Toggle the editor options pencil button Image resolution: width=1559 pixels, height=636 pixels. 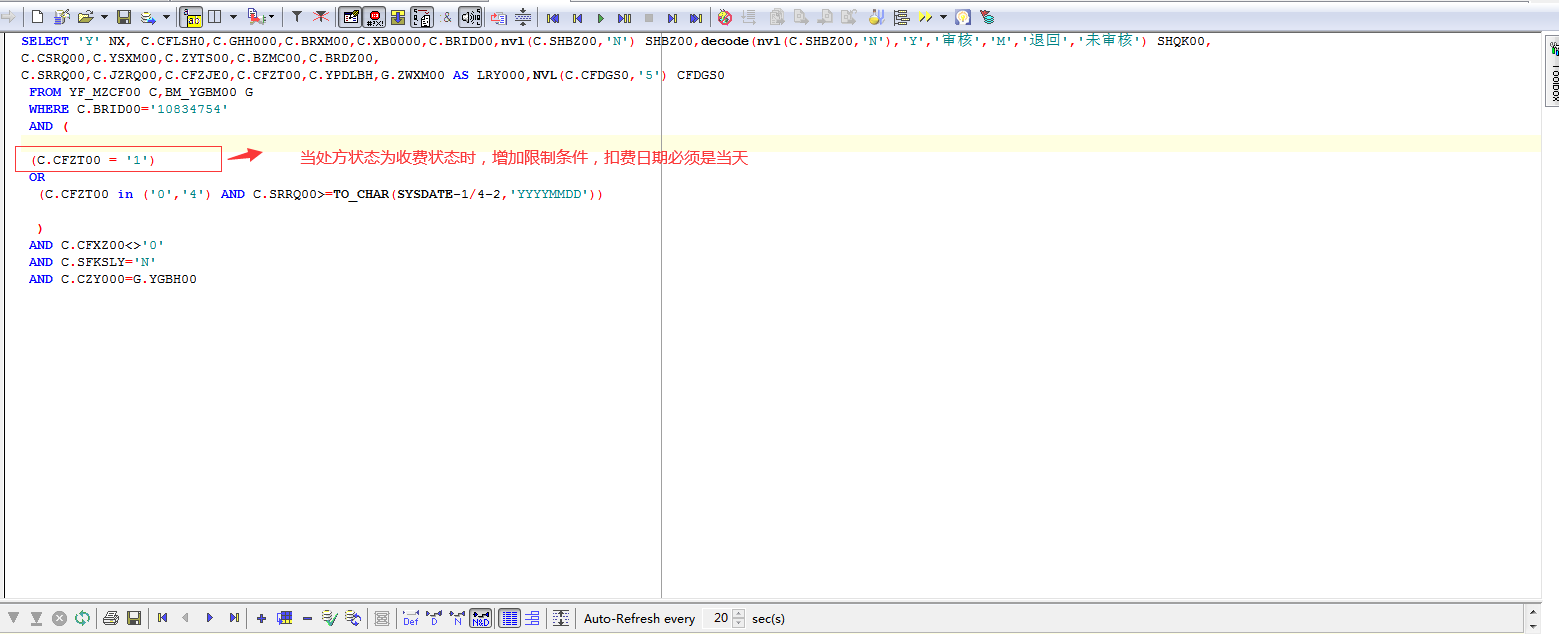tap(351, 17)
